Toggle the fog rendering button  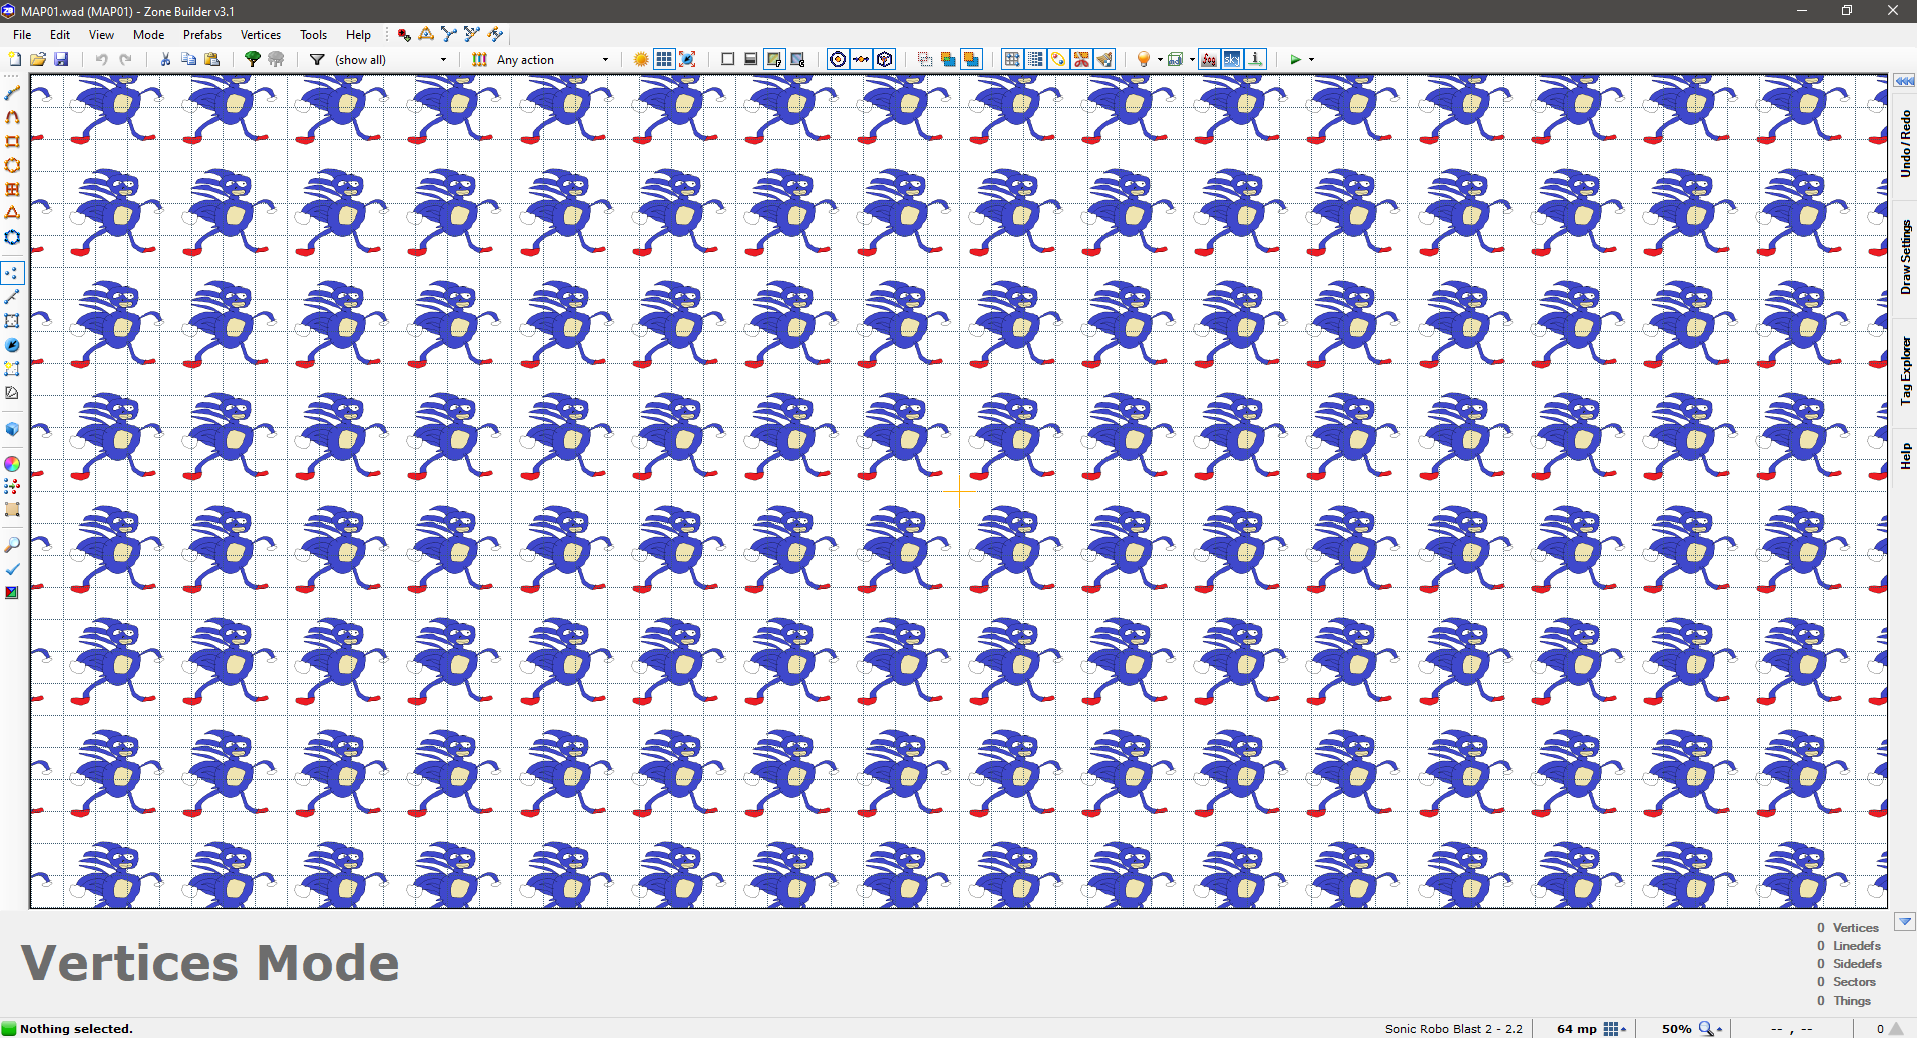point(1209,59)
